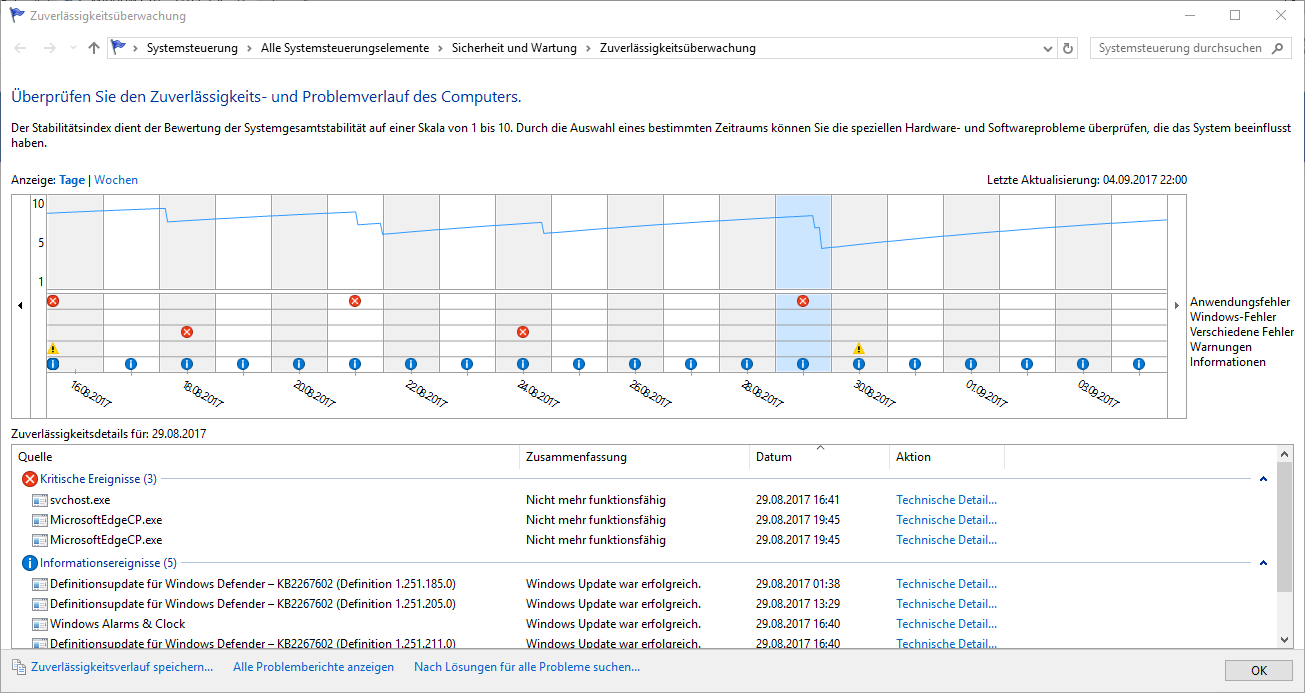Go up one level in Control Panel
Image resolution: width=1305 pixels, height=693 pixels.
click(x=94, y=48)
